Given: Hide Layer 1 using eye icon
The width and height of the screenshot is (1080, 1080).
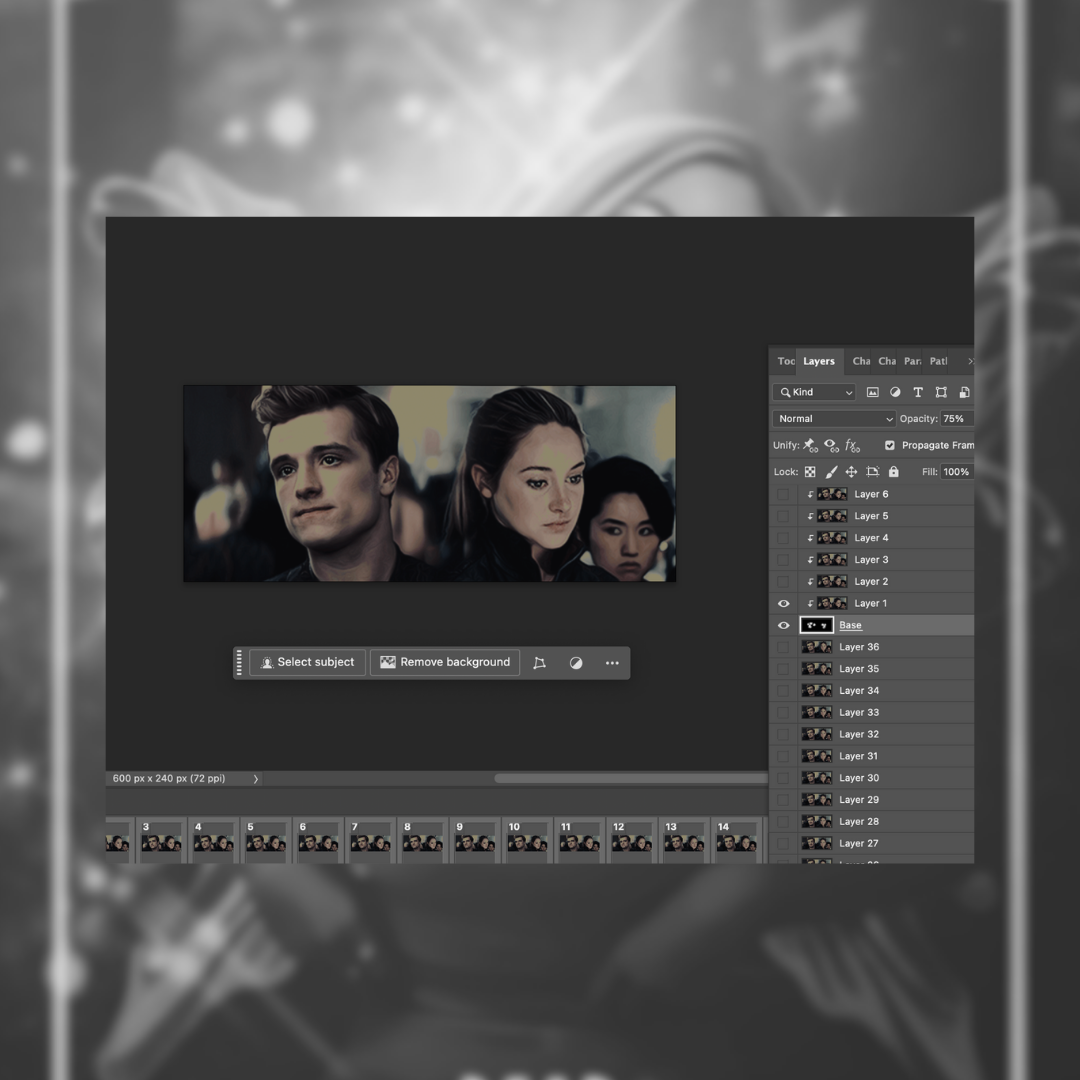Looking at the screenshot, I should point(783,603).
